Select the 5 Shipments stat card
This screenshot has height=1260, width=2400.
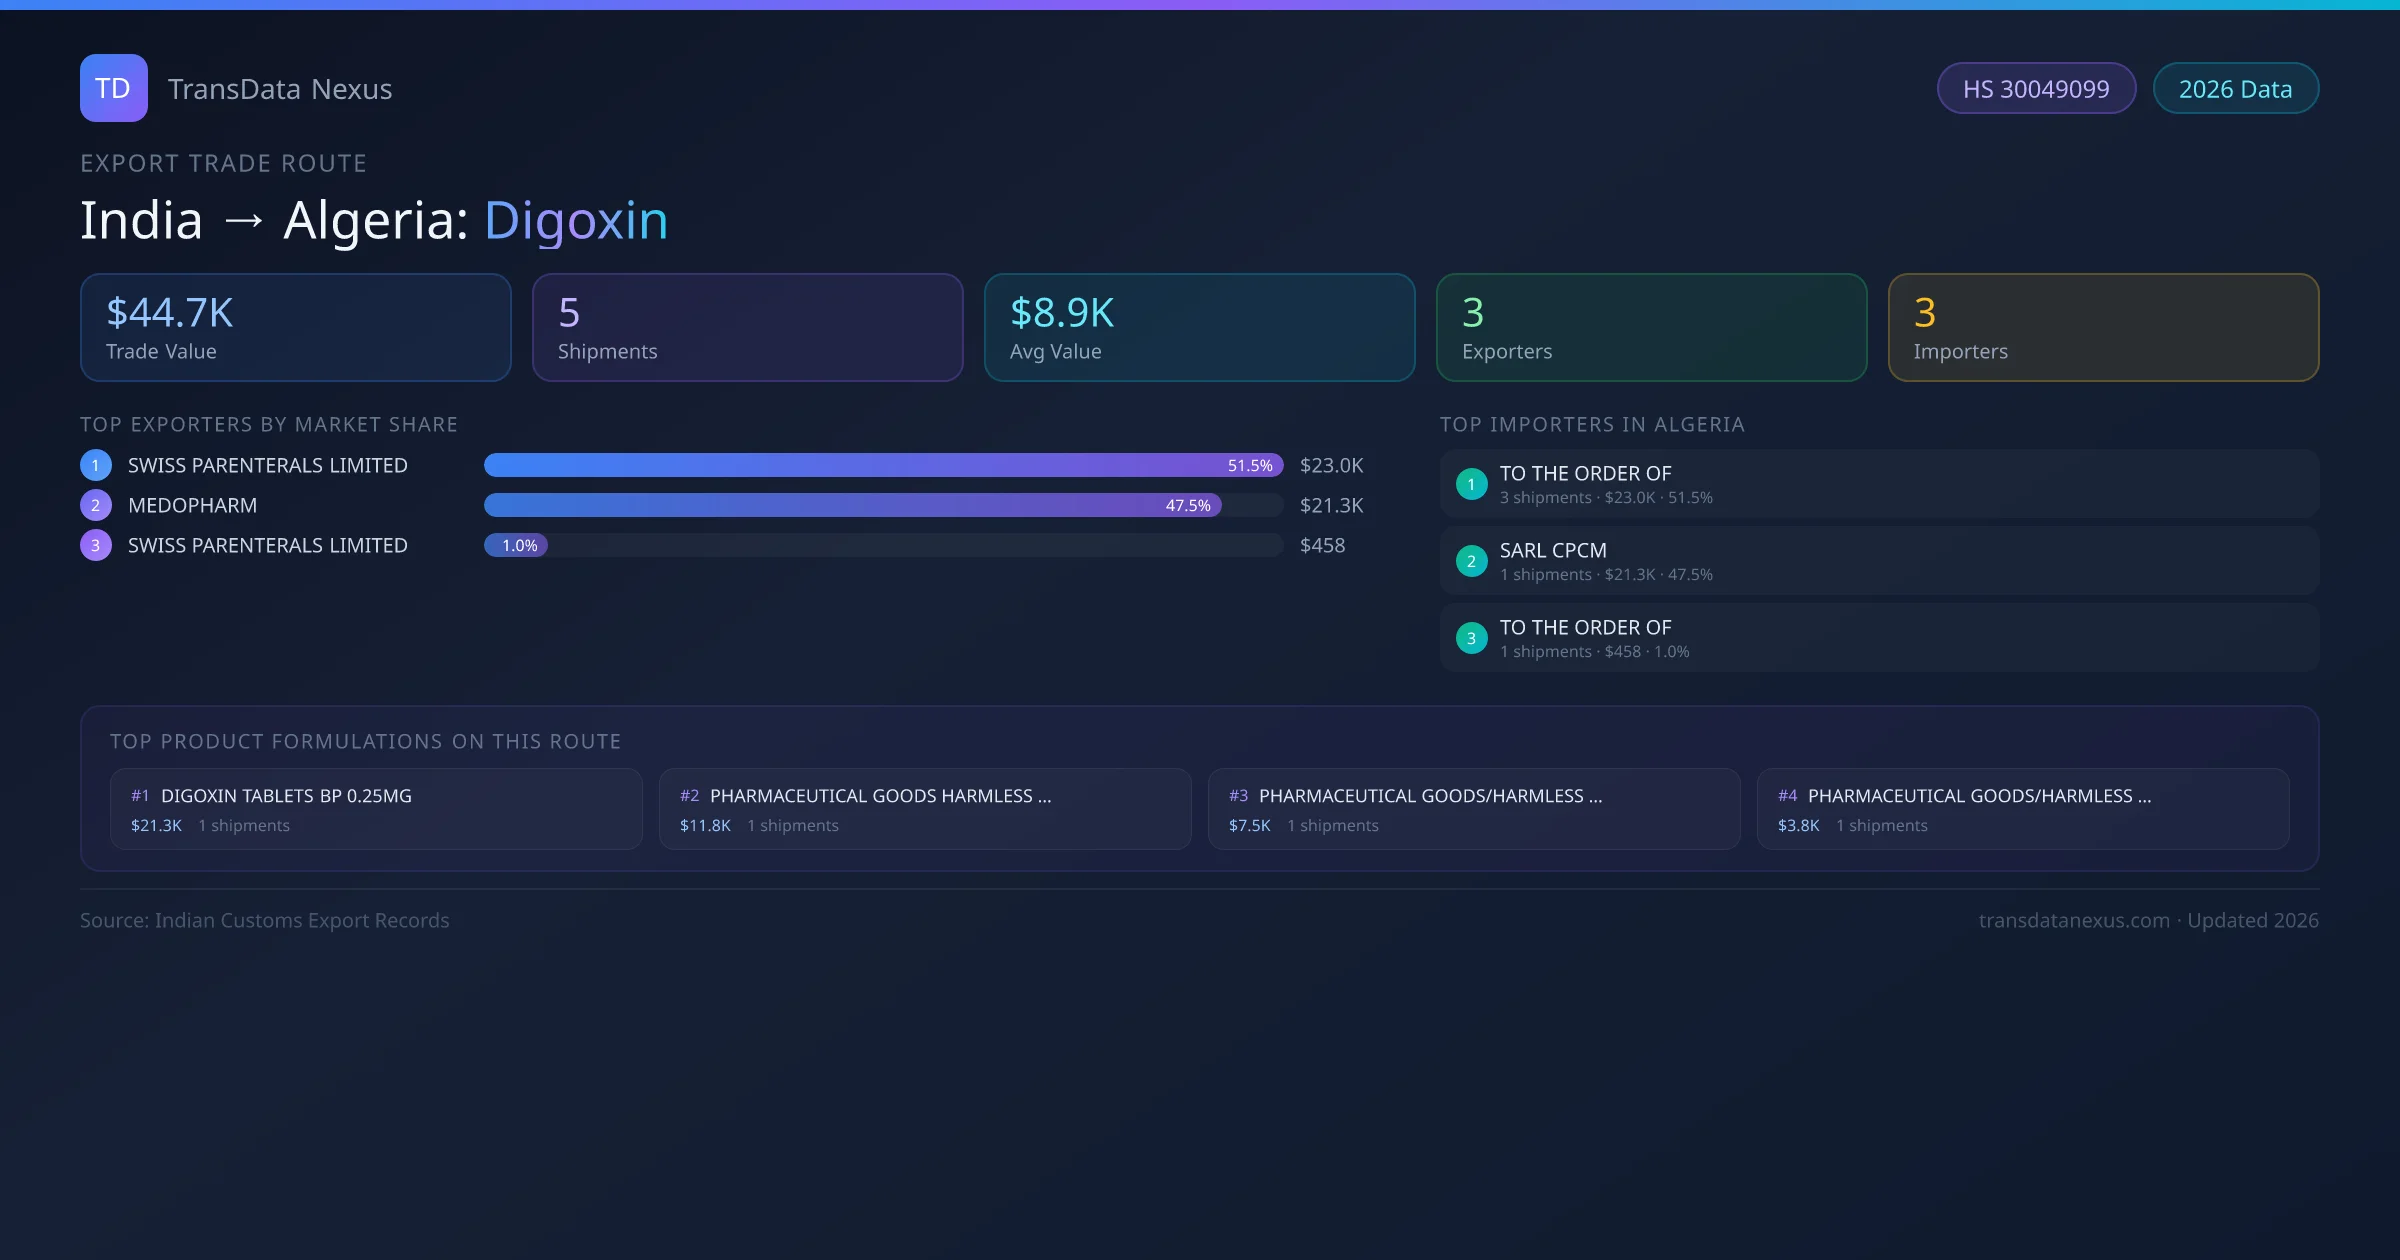(x=747, y=328)
